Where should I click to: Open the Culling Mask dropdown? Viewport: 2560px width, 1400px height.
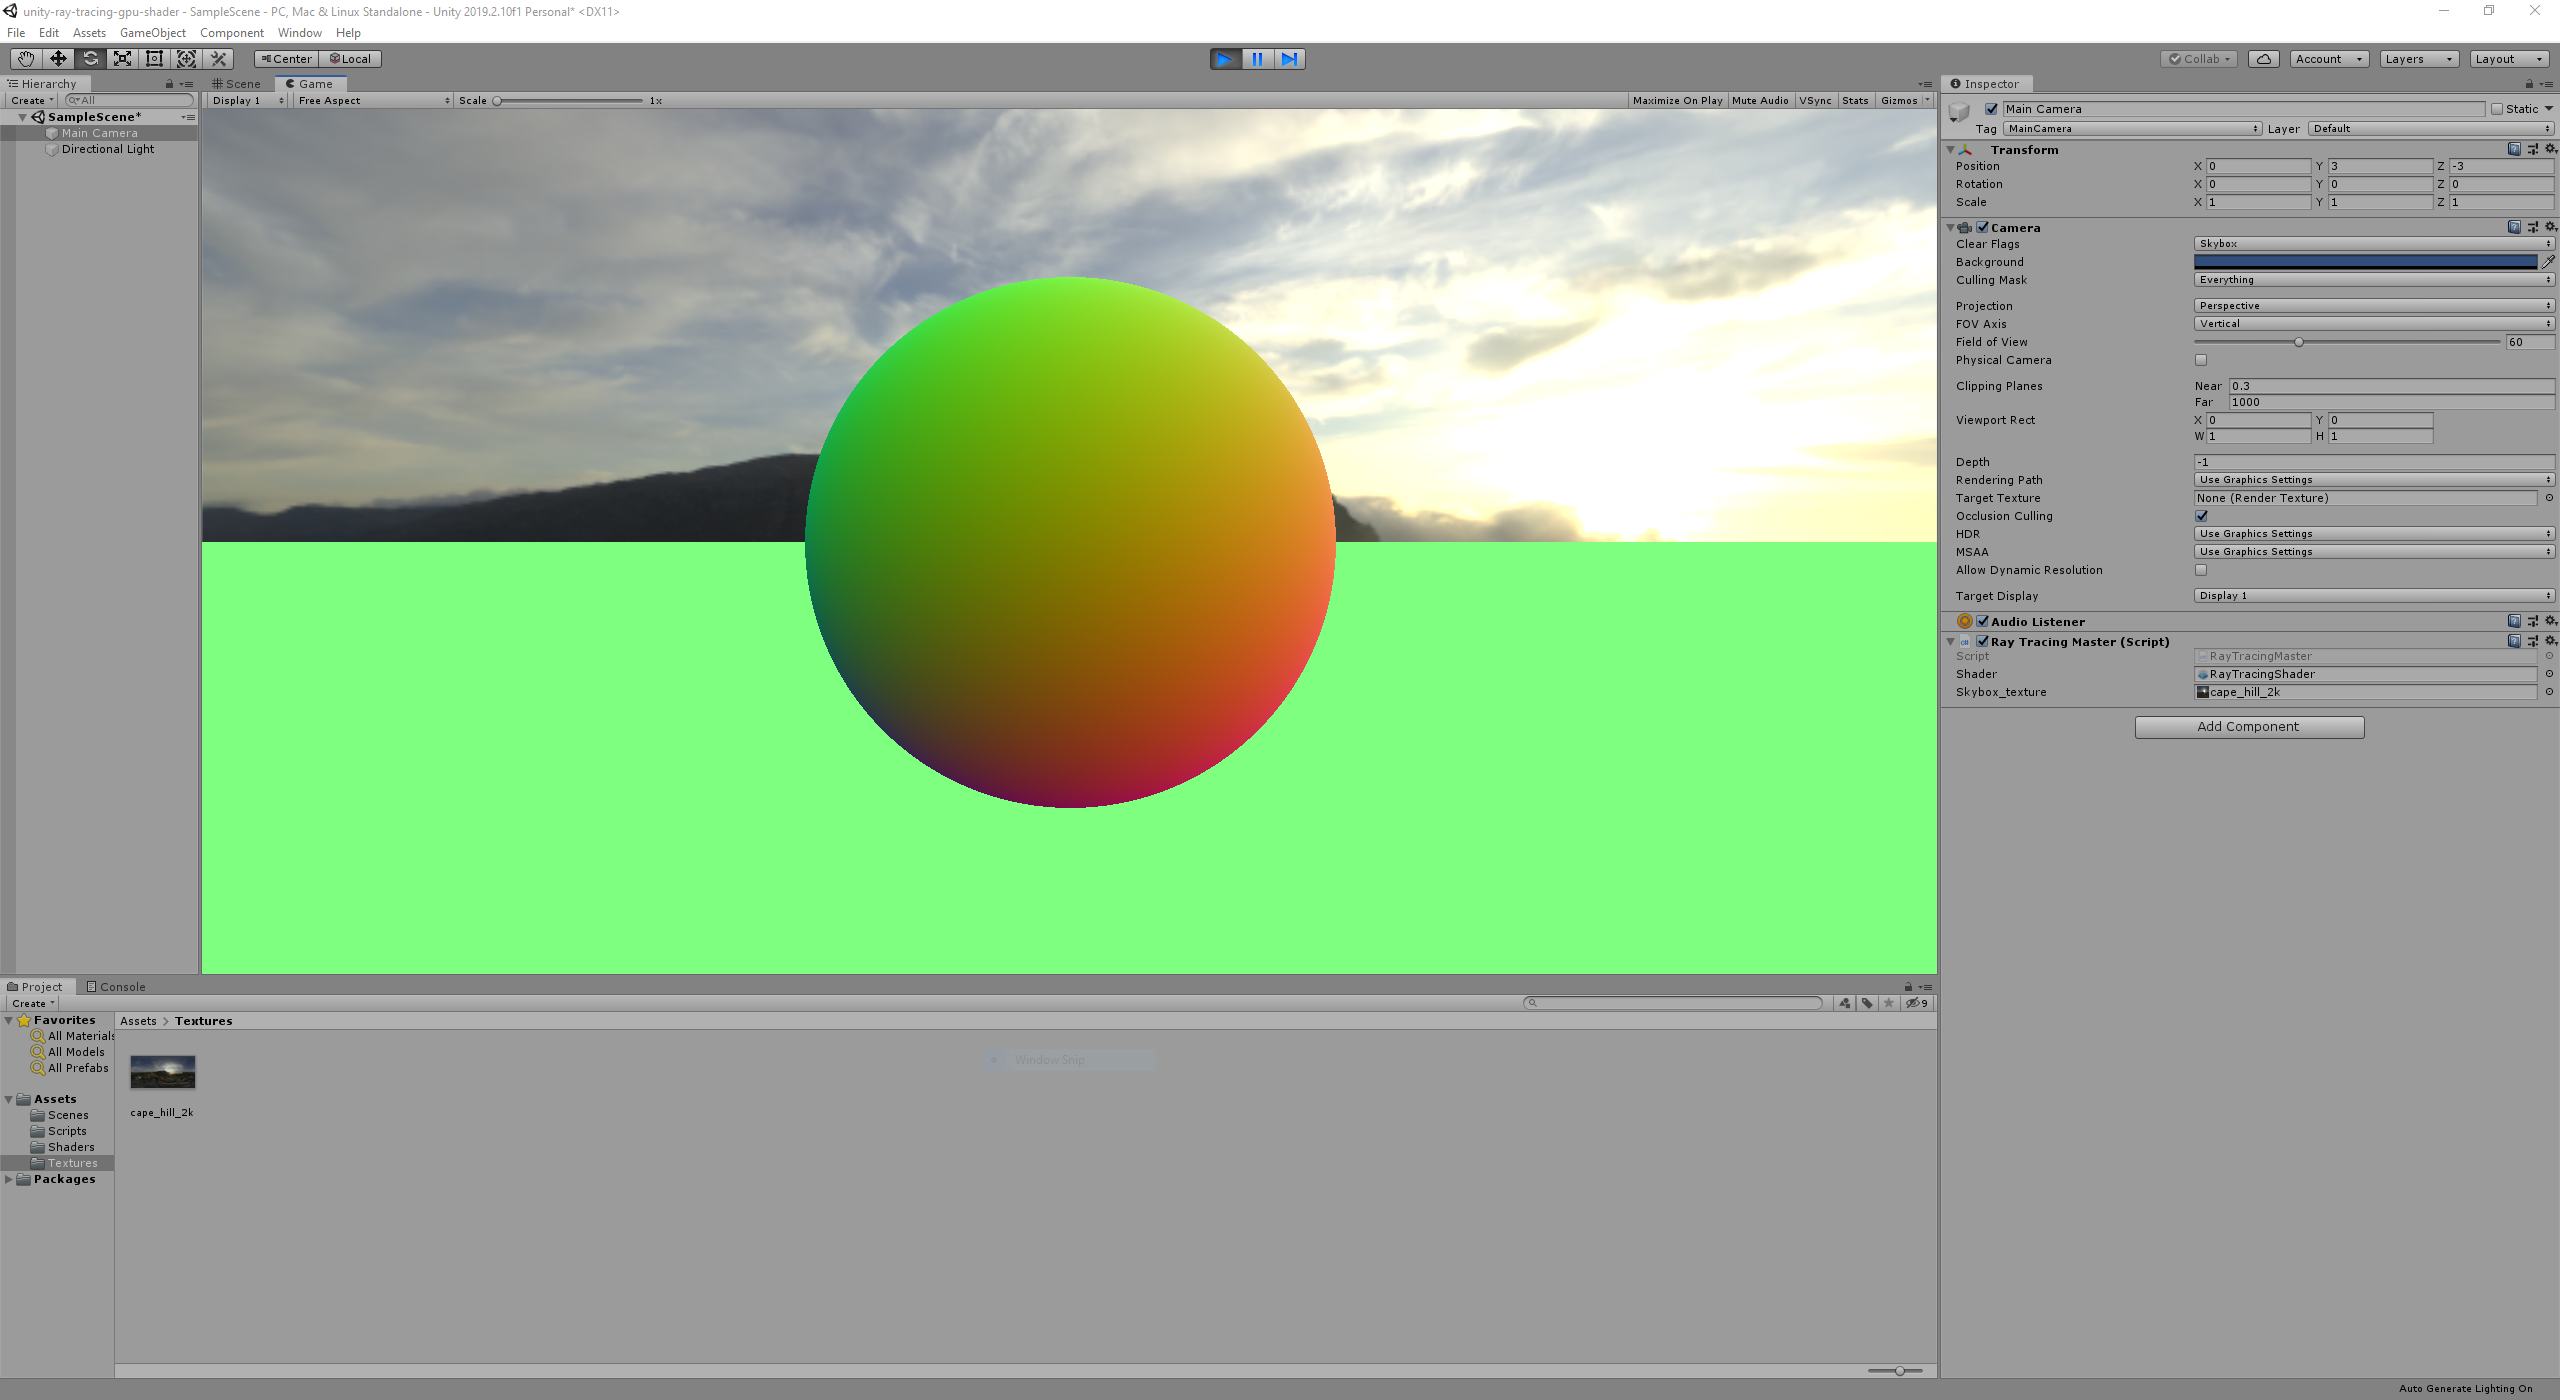point(2374,280)
